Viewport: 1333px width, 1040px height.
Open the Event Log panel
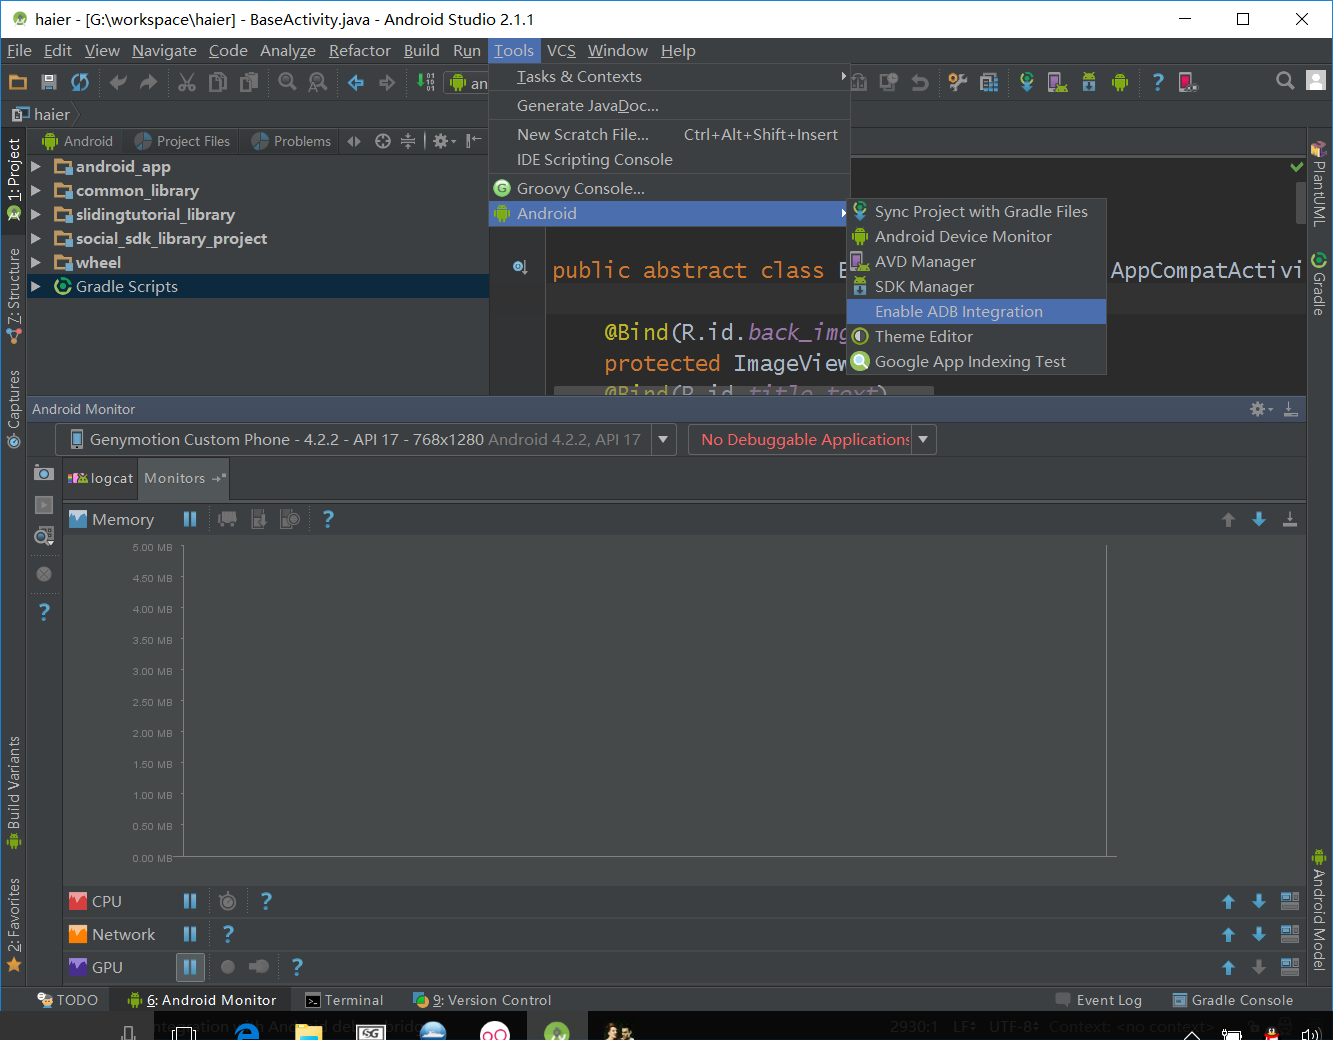[1099, 1000]
